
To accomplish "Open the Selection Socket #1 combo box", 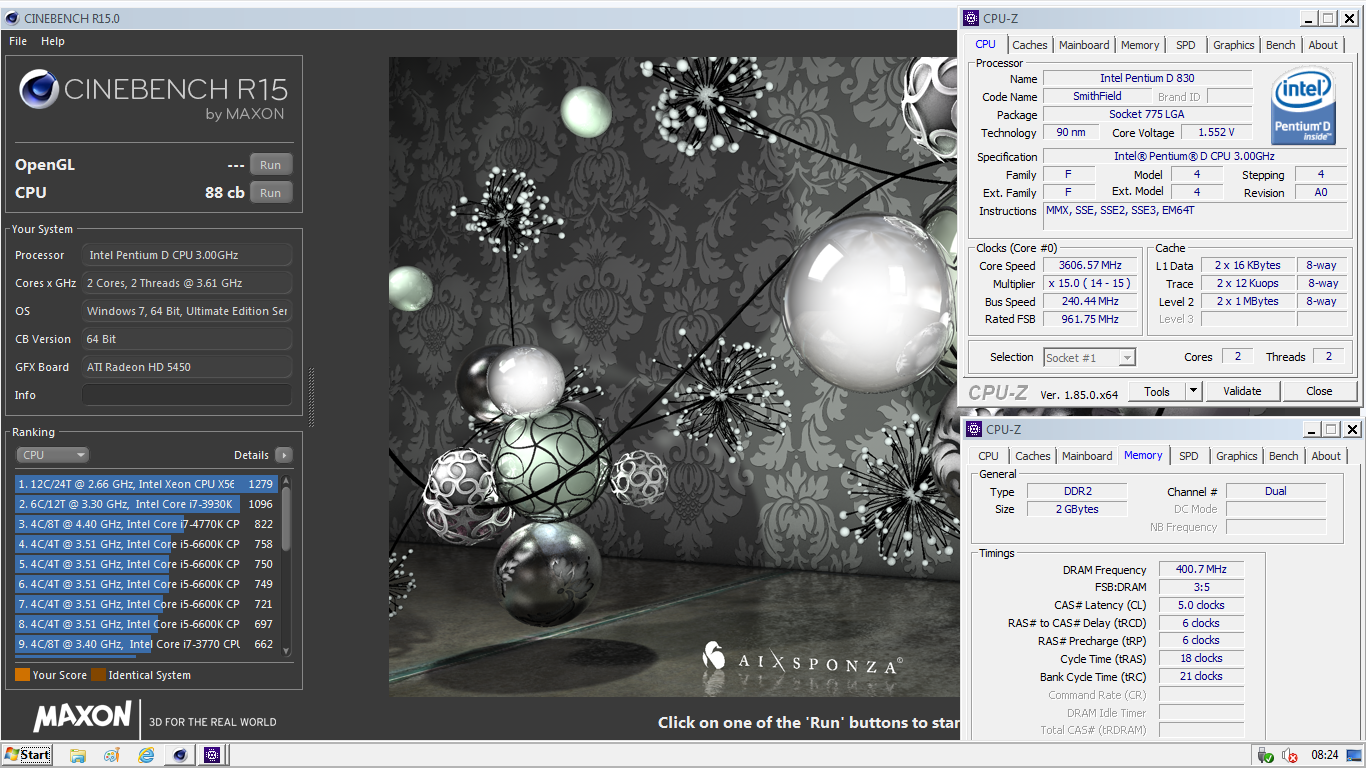I will 1089,357.
